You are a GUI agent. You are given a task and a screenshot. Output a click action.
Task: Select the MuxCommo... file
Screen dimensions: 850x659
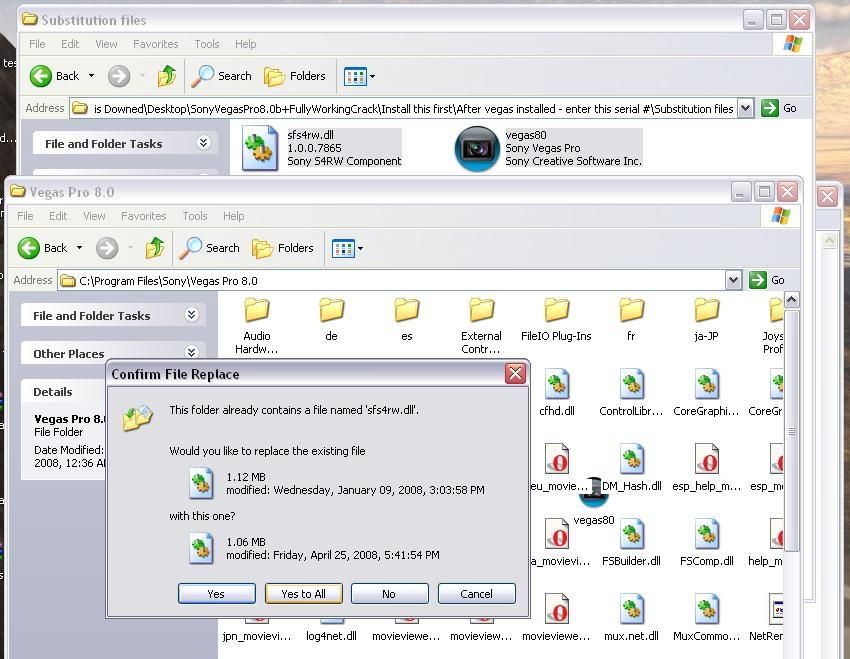point(706,618)
